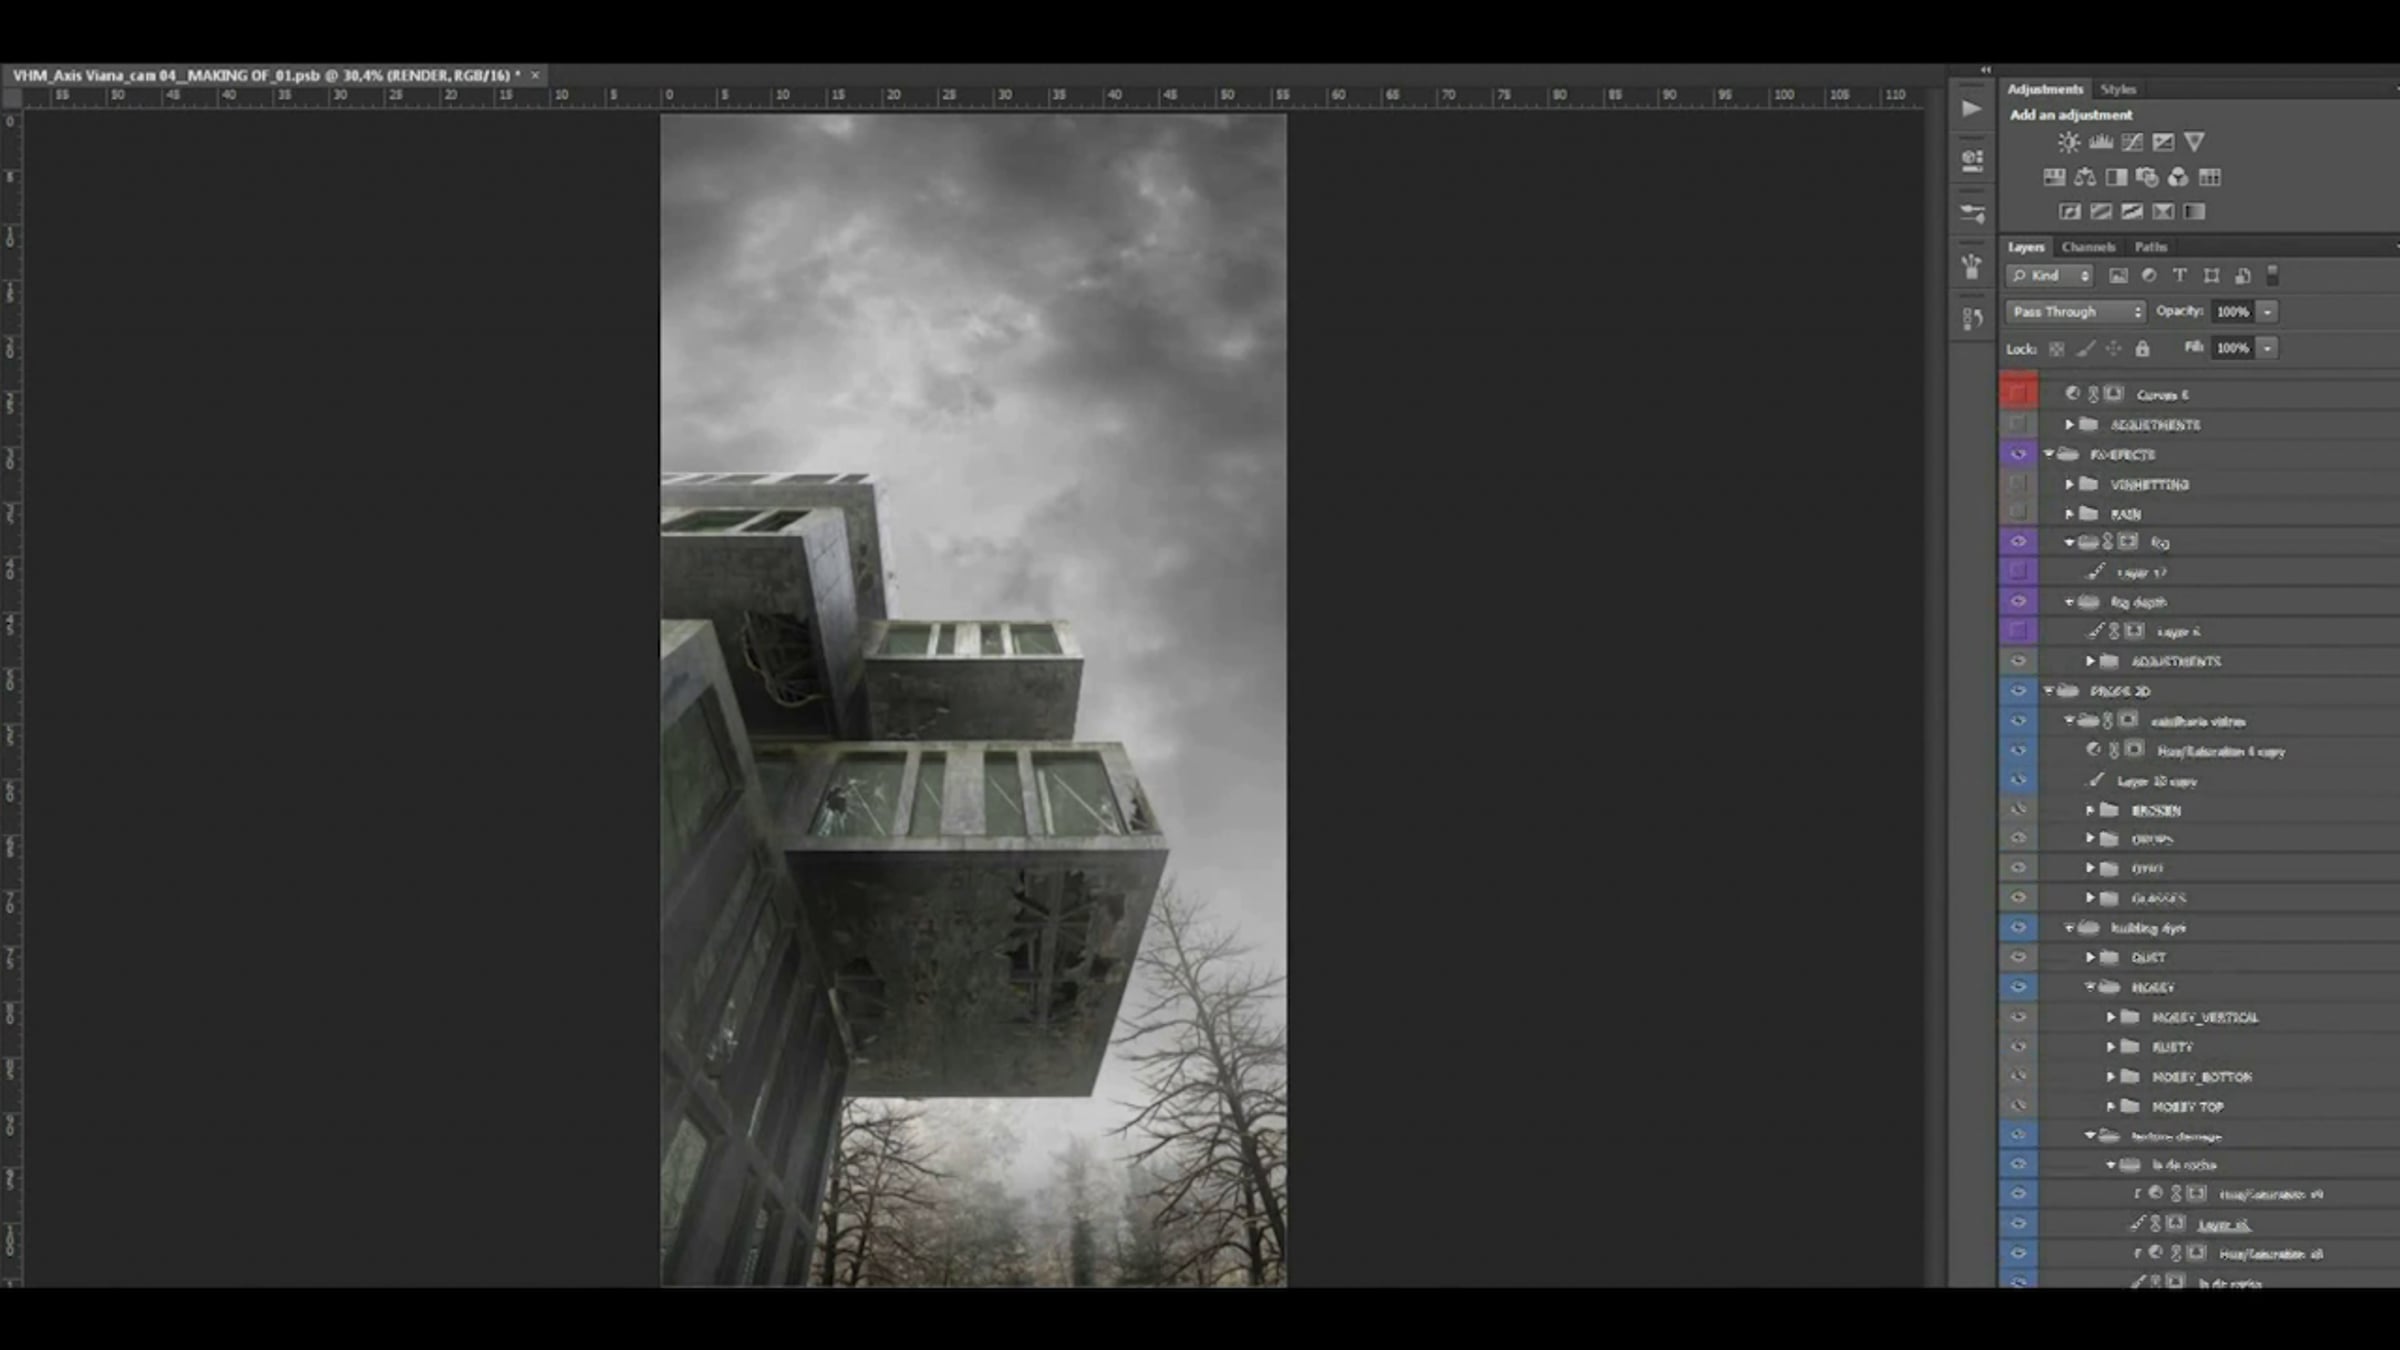Hide the FX-EFECTS group
The image size is (2400, 1350).
tap(2018, 454)
